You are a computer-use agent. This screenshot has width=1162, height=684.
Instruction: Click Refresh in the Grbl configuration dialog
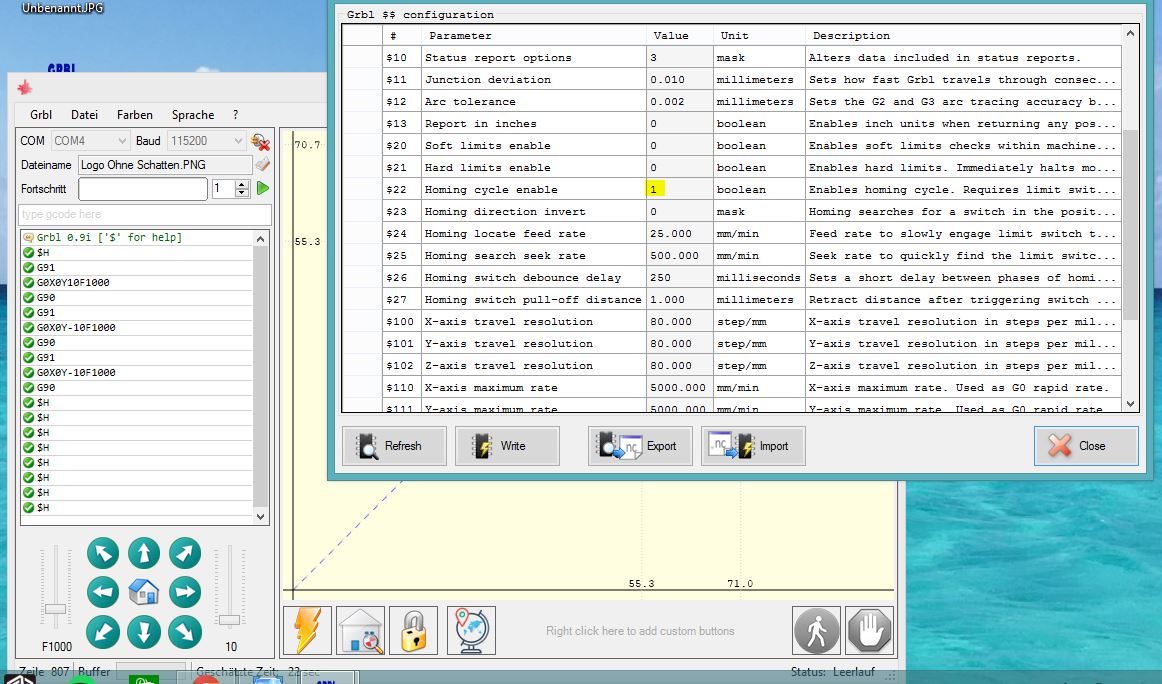[394, 446]
